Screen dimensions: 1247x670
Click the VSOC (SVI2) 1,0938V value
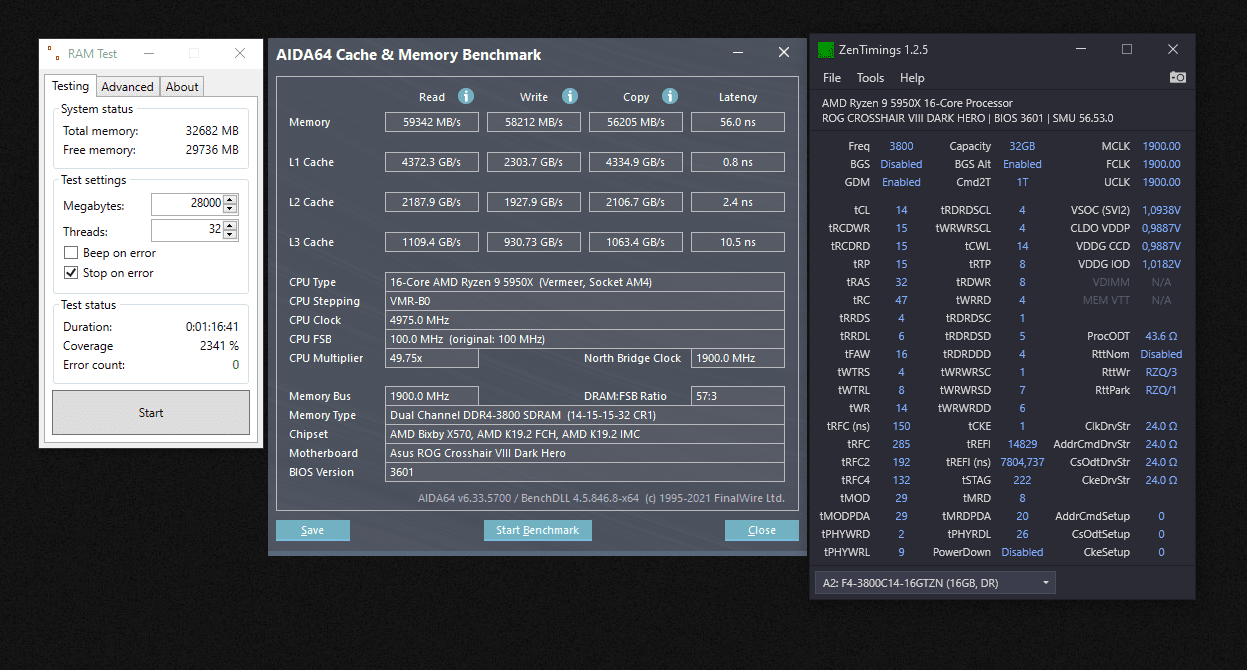[1161, 210]
